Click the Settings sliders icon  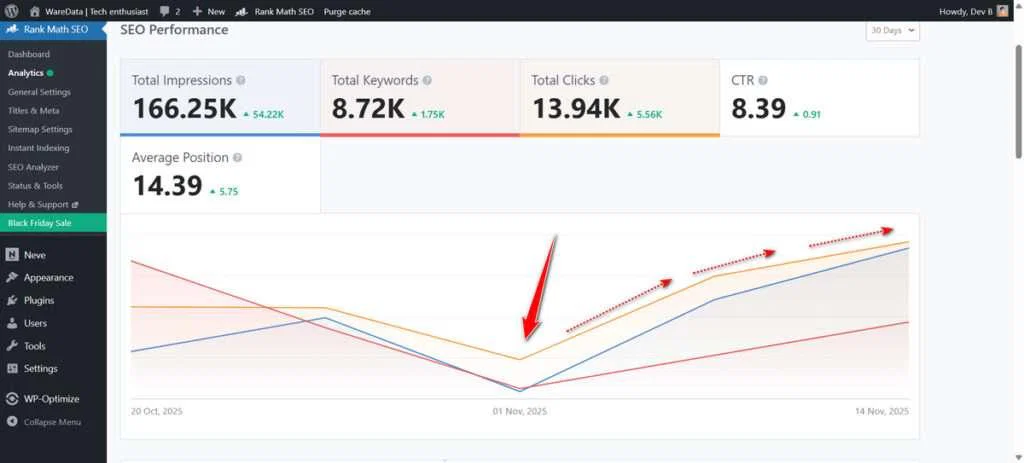12,368
